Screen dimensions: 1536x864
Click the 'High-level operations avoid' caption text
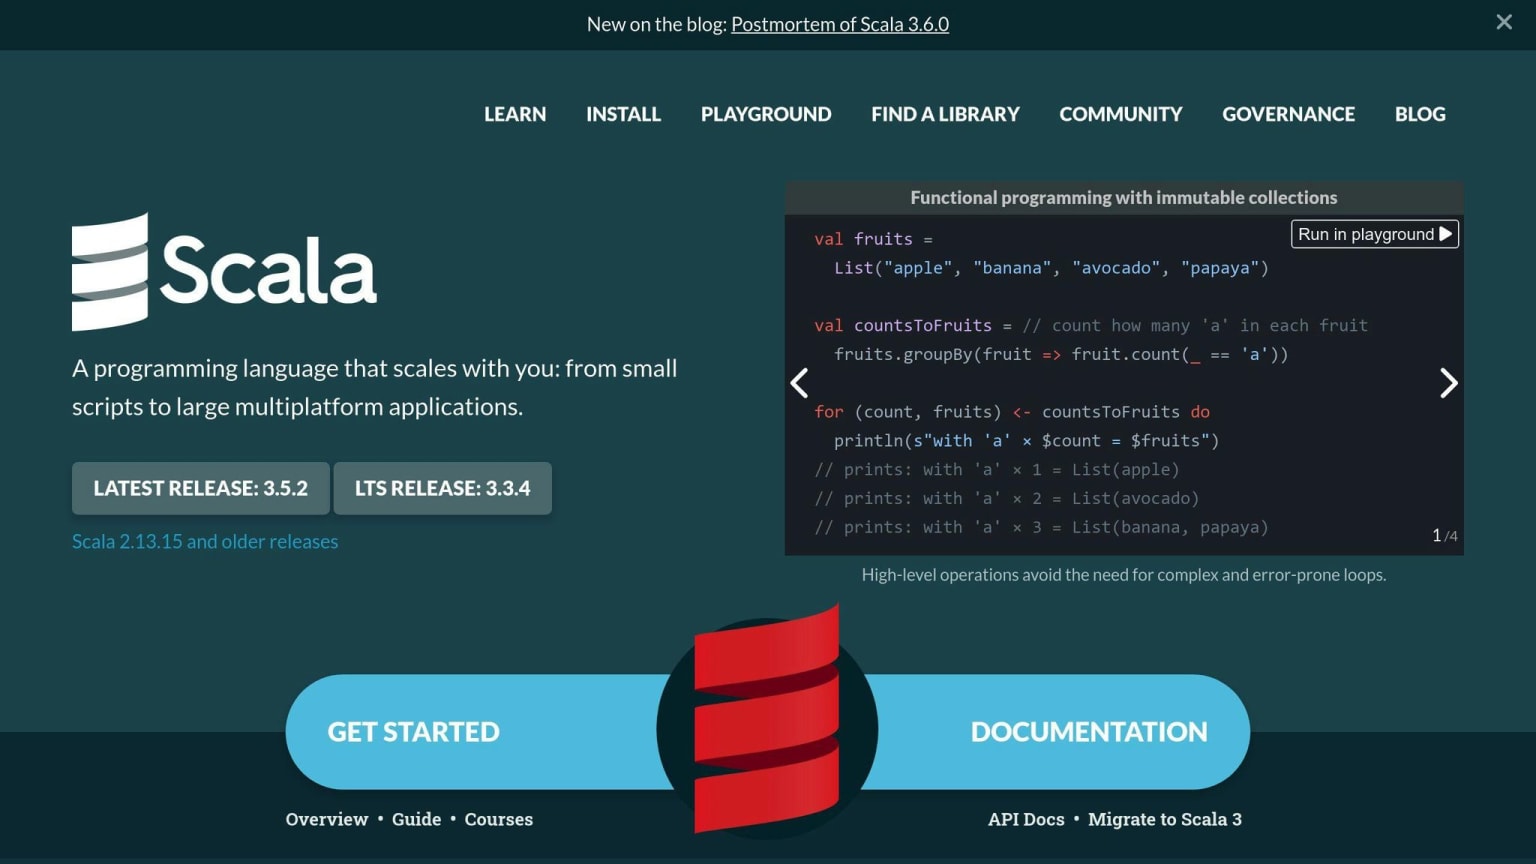1124,575
